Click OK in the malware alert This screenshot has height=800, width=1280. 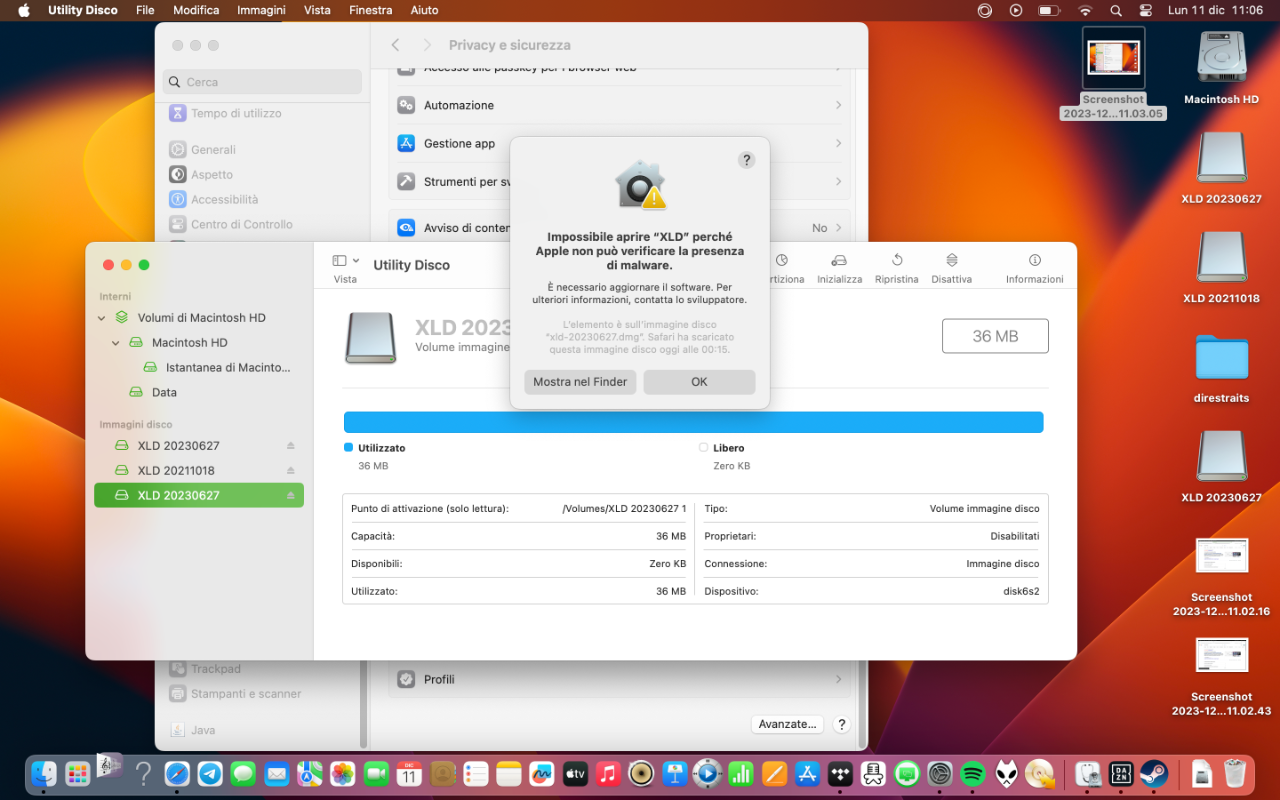(x=699, y=382)
